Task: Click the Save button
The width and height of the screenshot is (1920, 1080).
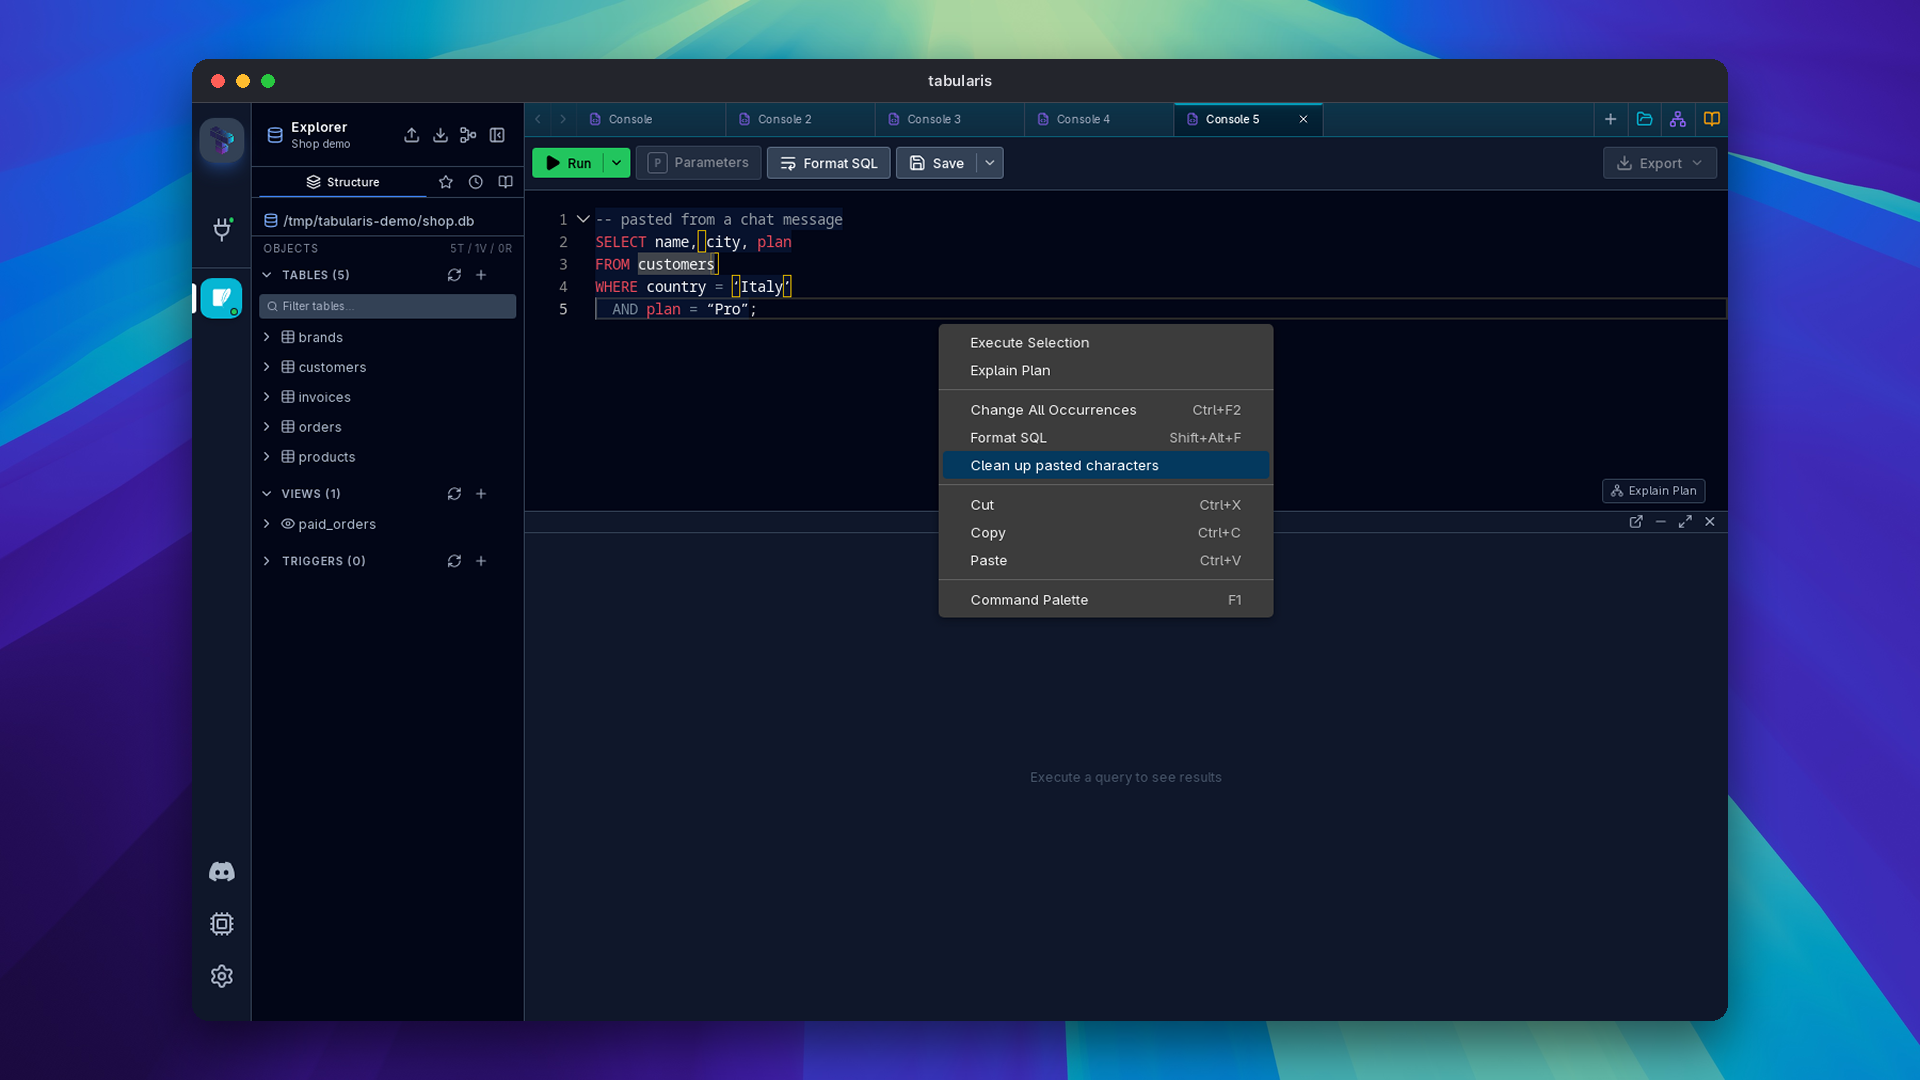Action: 937,163
